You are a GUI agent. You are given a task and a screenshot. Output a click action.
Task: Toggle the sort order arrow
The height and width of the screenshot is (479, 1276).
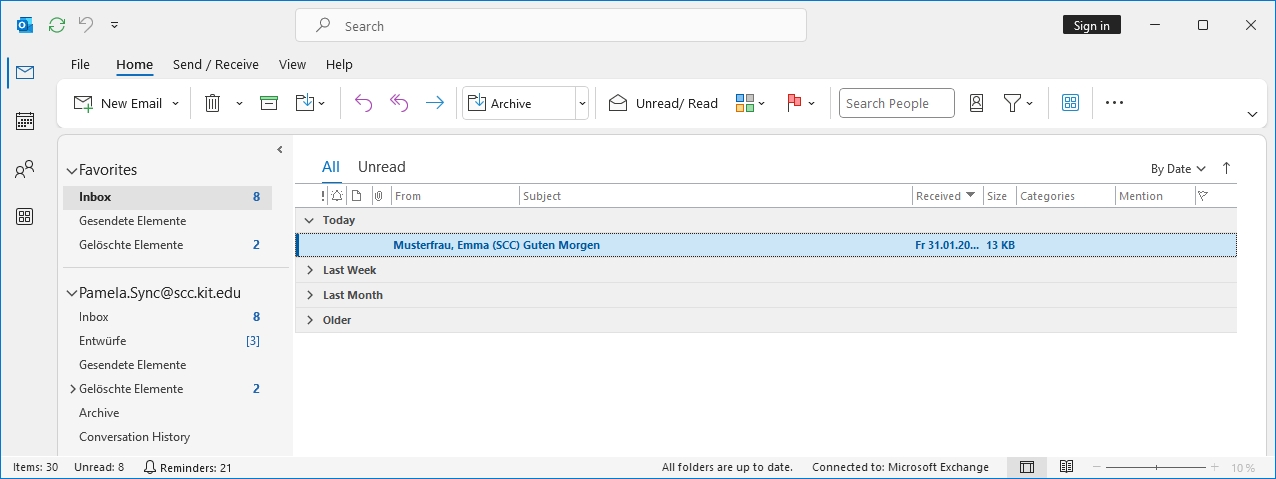1226,168
